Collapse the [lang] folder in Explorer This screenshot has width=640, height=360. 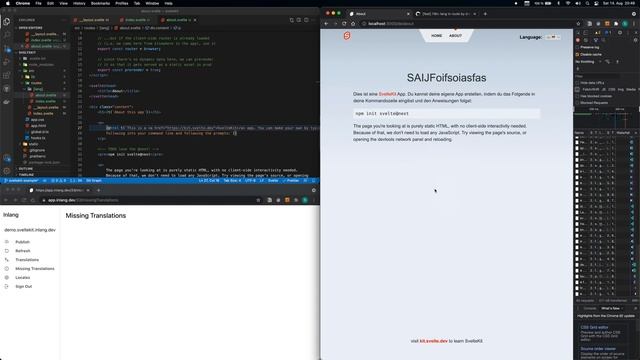point(38,89)
